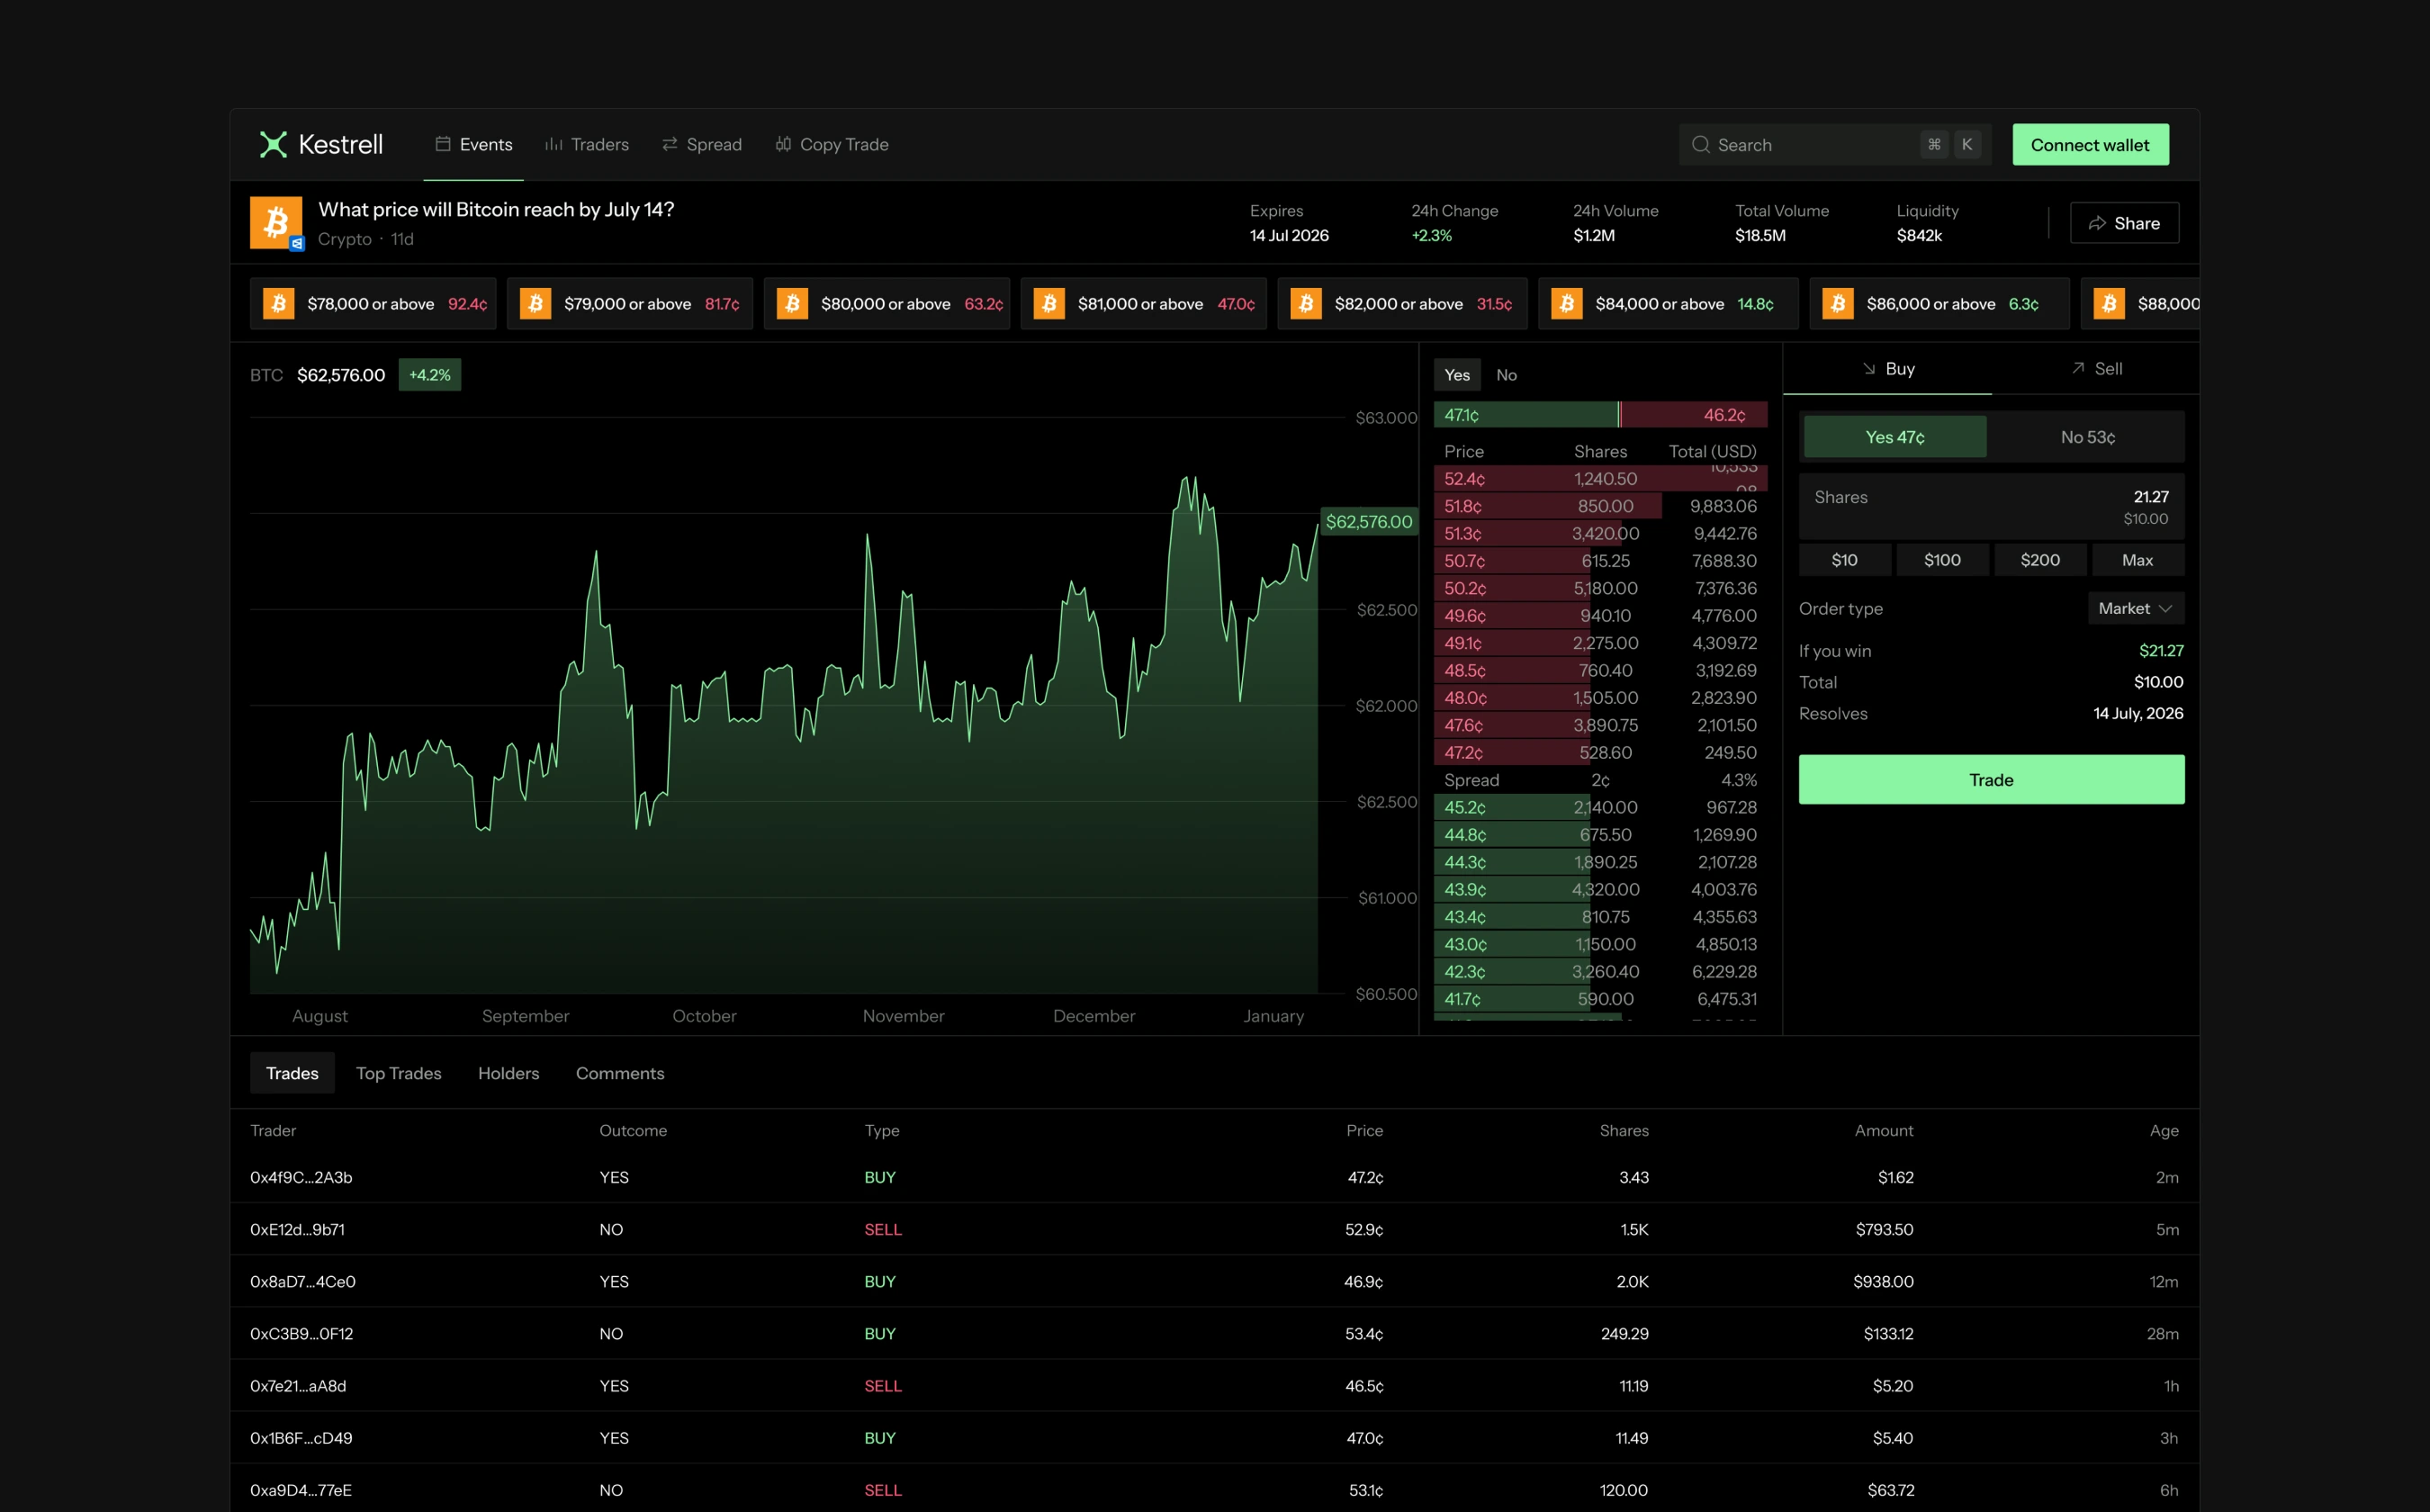This screenshot has height=1512, width=2430.
Task: Click Bitcoin icon on $79,000 chip
Action: pyautogui.click(x=536, y=303)
